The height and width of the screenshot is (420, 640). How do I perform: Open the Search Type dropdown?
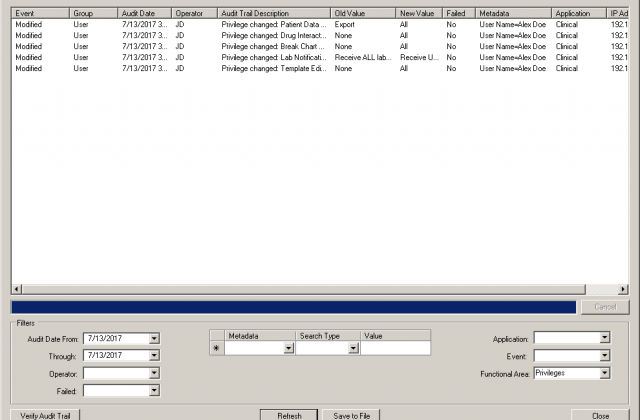(353, 348)
